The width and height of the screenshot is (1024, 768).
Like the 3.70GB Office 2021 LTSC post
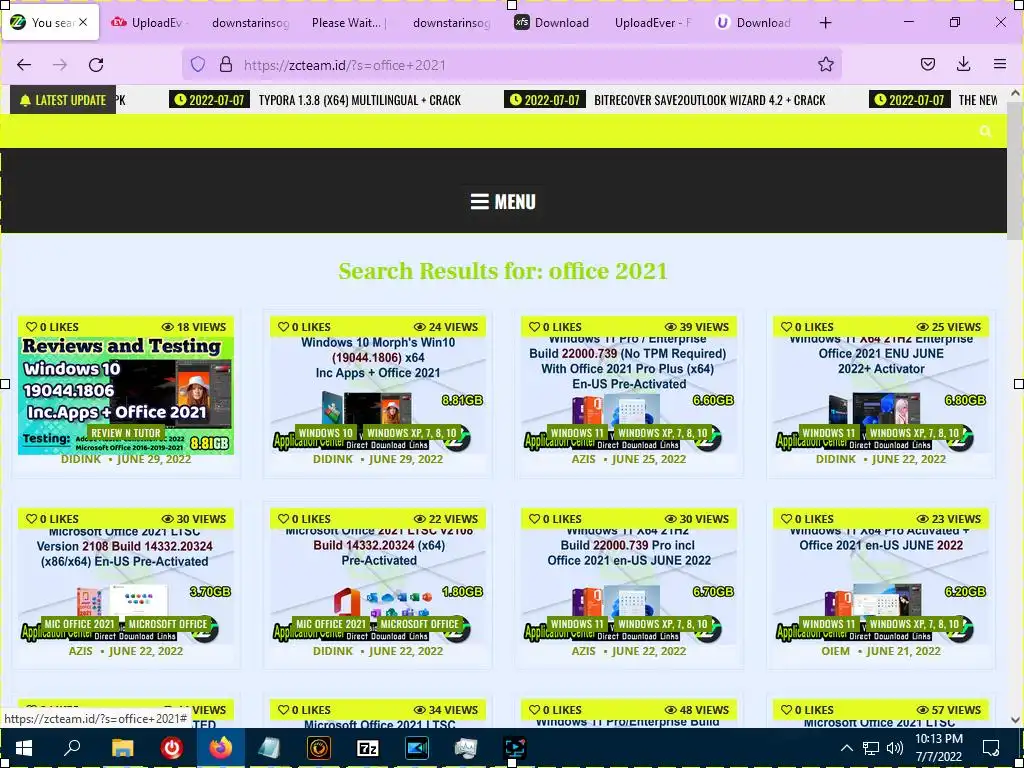(x=52, y=519)
